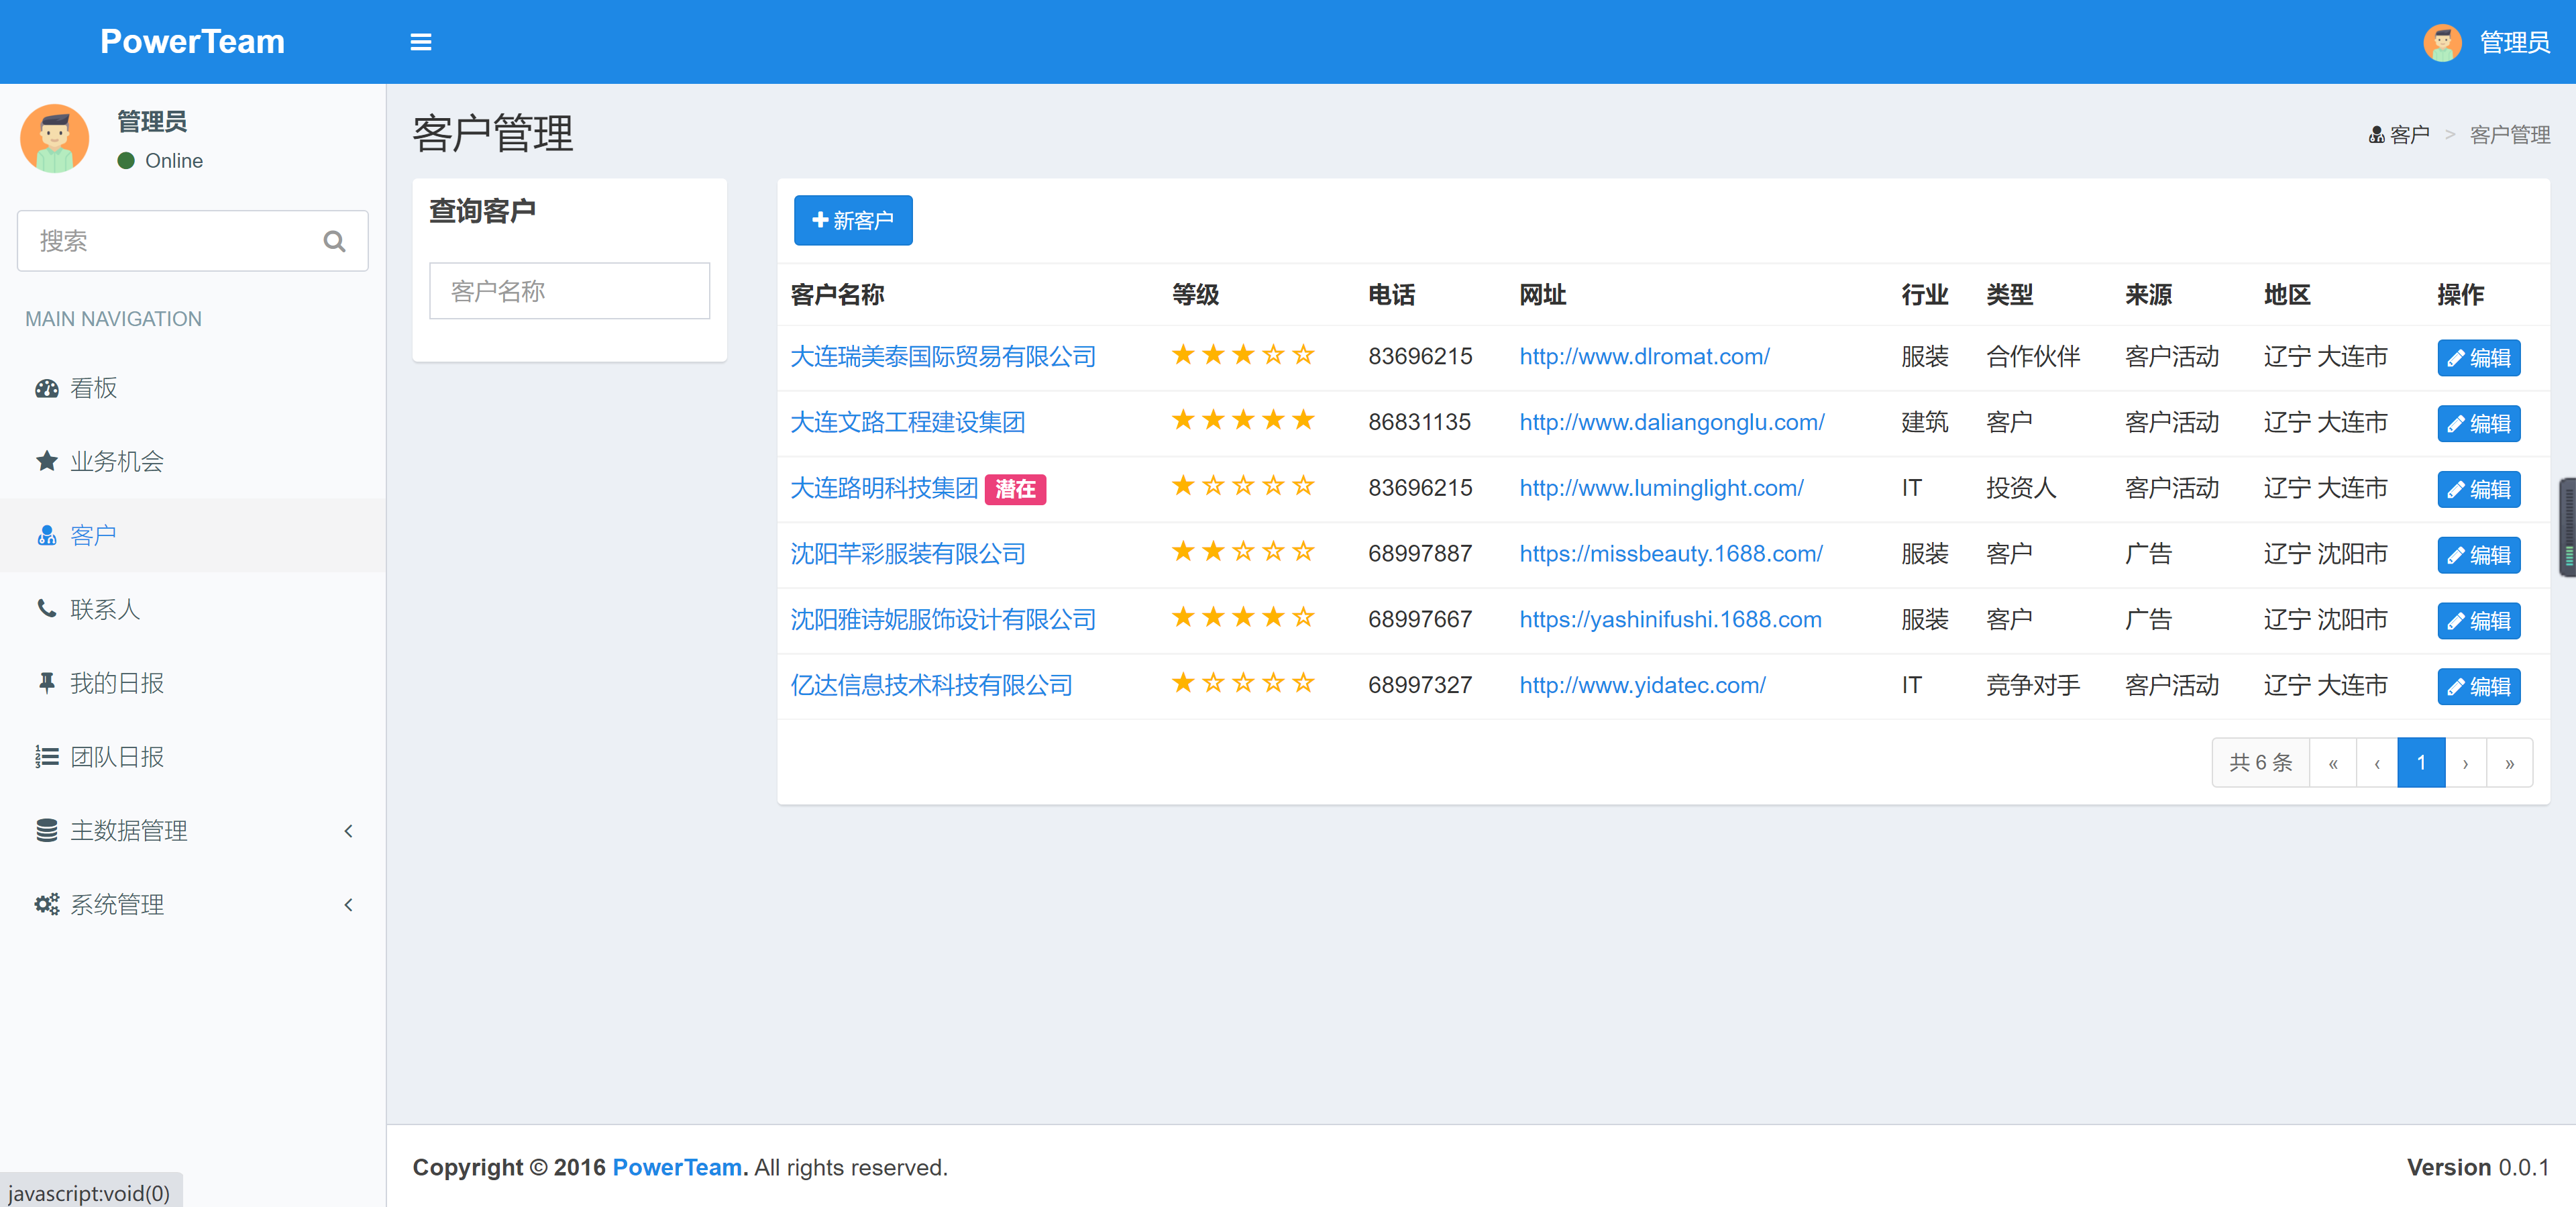Click the search magnifier icon
Image resolution: width=2576 pixels, height=1207 pixels.
click(334, 241)
